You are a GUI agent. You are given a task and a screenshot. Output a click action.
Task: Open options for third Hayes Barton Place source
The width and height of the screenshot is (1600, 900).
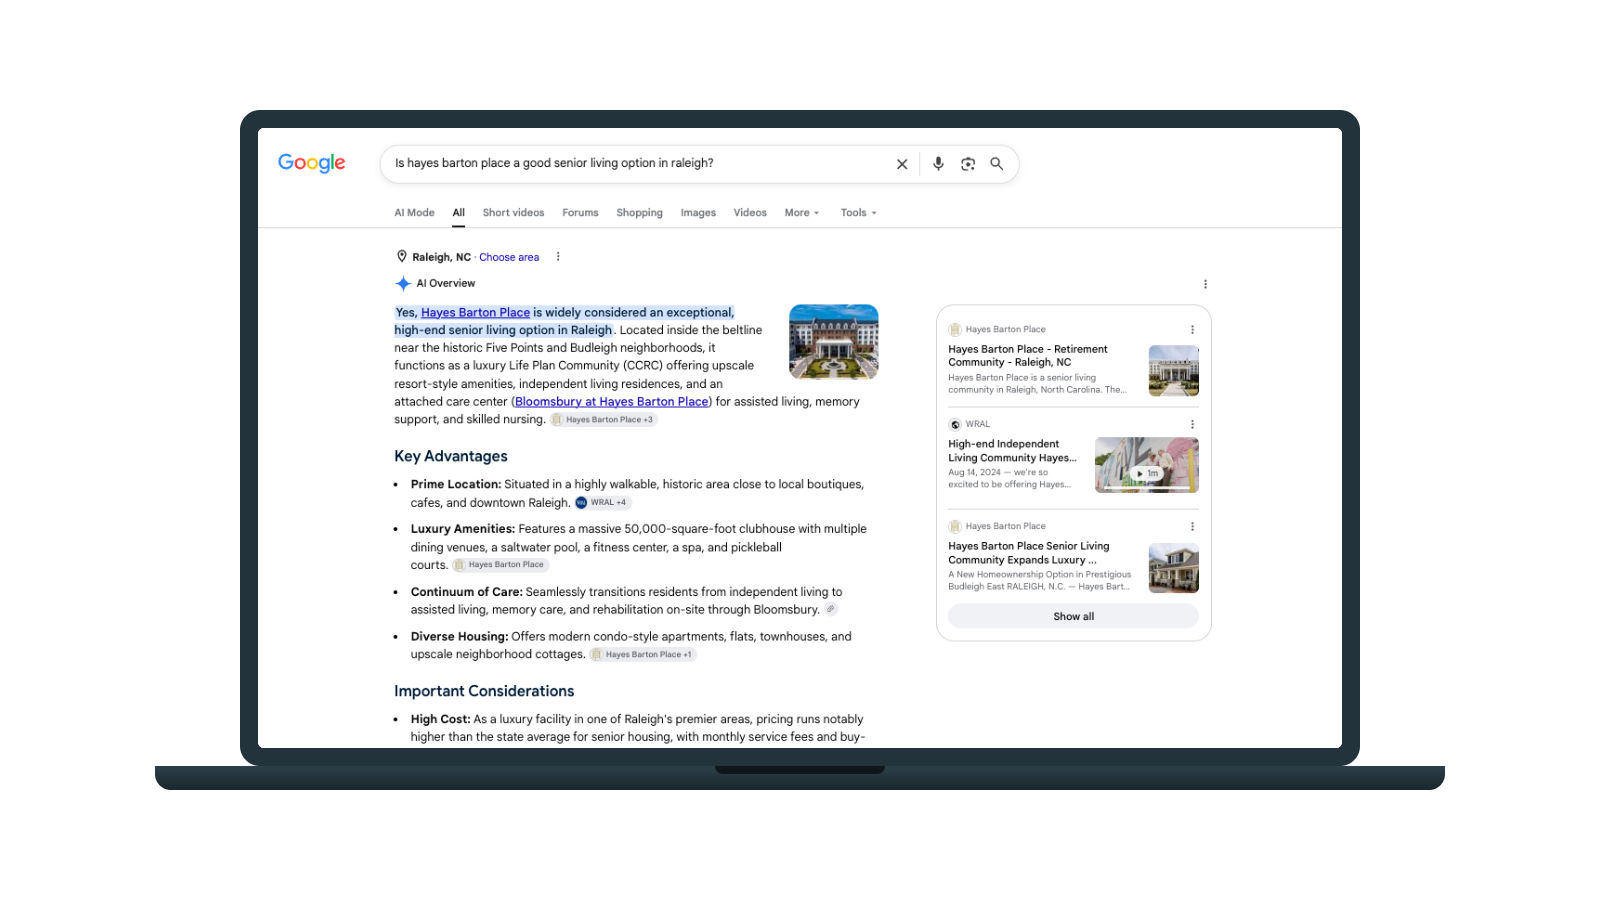tap(1192, 526)
